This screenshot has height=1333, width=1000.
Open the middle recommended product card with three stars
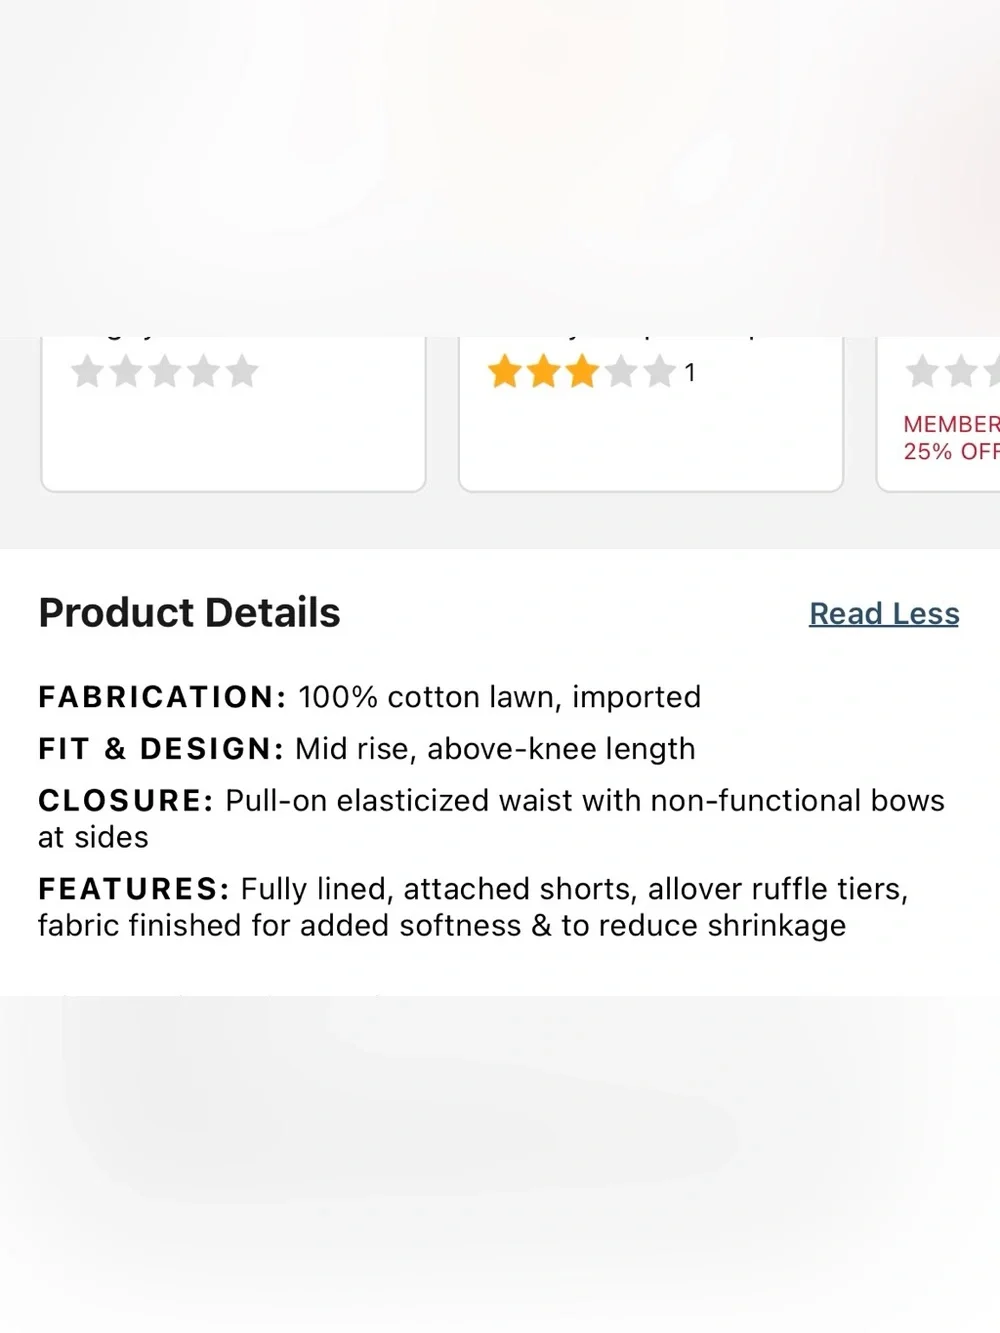click(651, 414)
